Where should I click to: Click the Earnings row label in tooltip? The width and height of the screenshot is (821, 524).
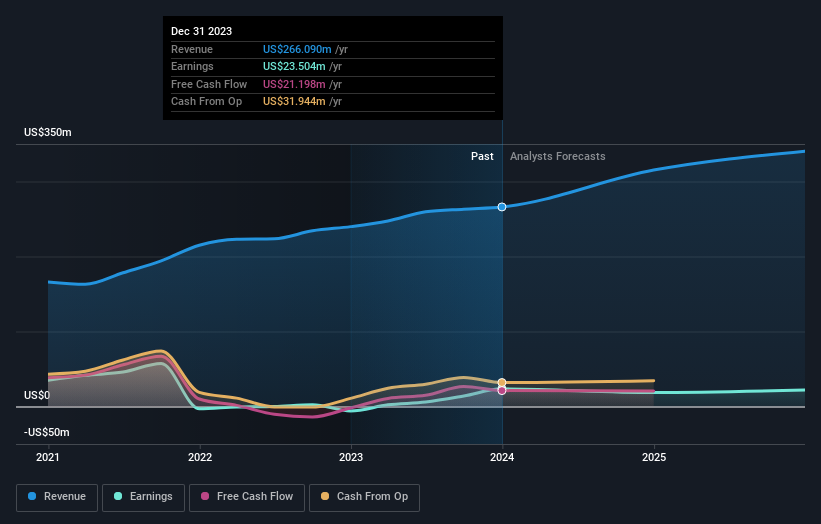(x=192, y=66)
